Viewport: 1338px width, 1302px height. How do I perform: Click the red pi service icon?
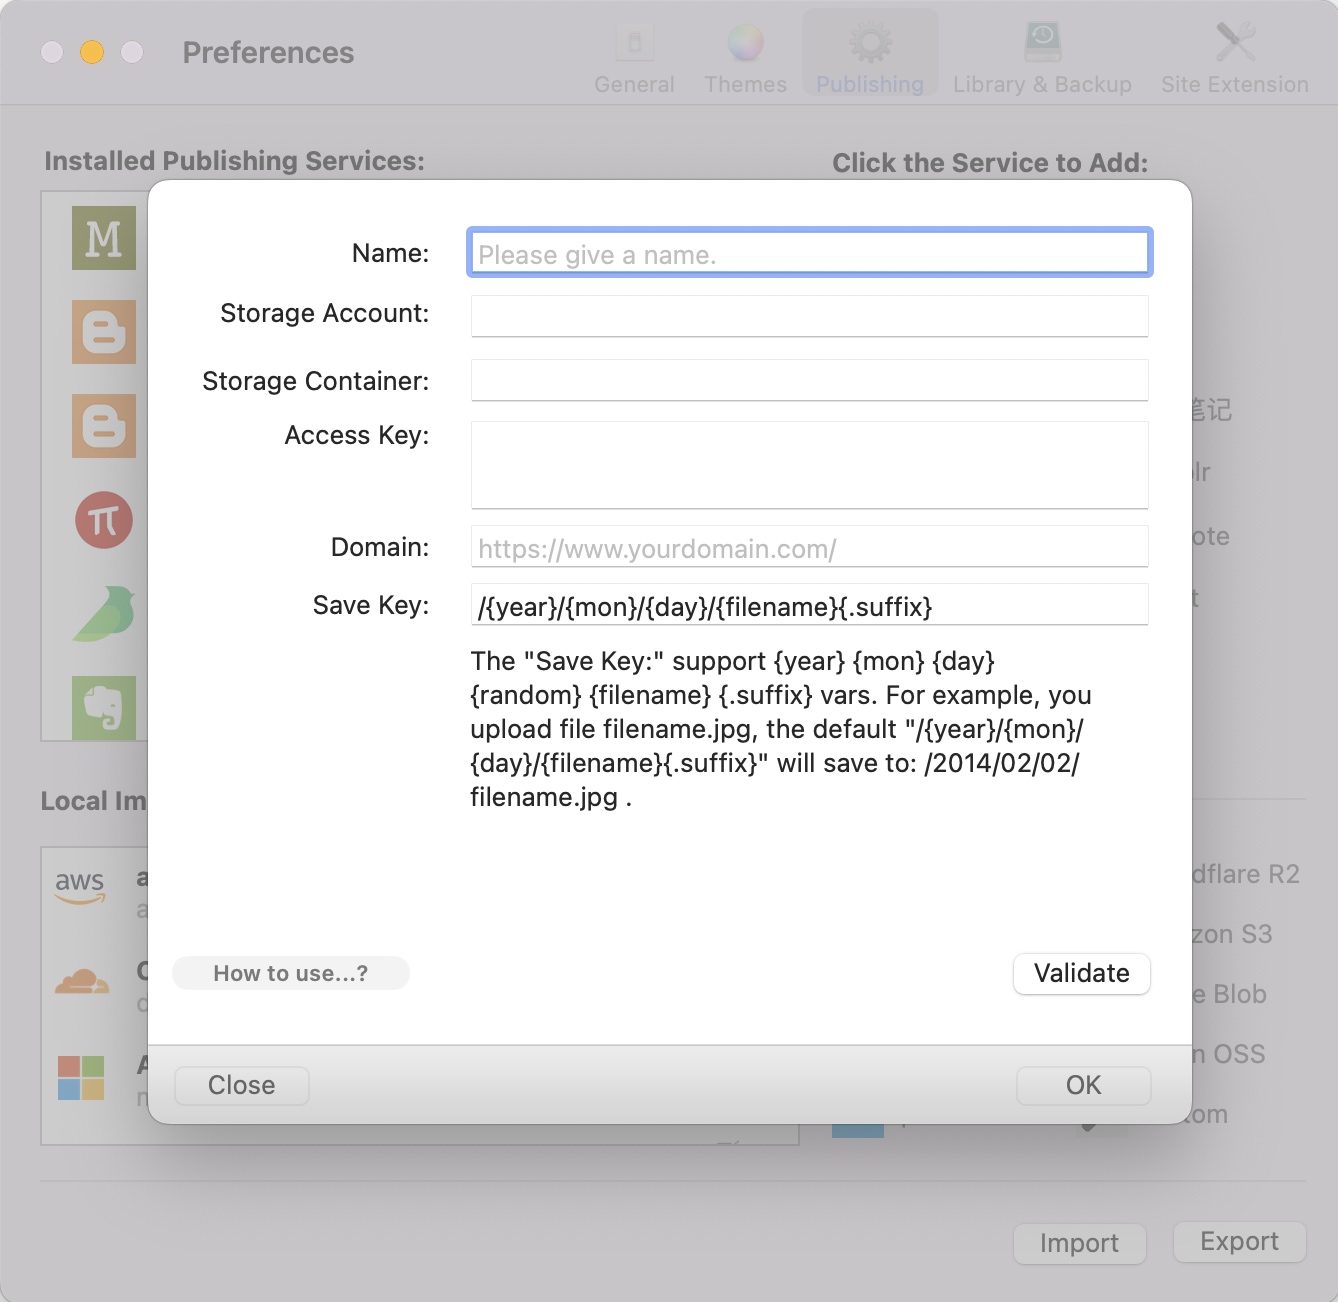(104, 520)
